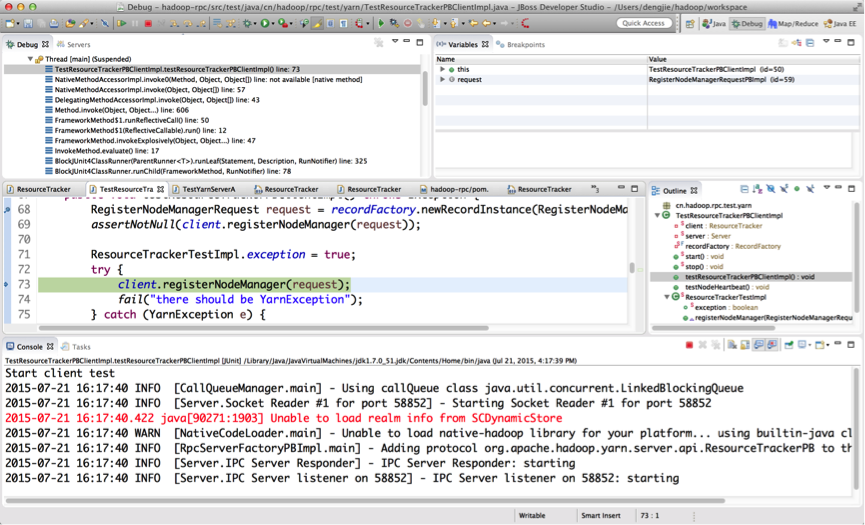Show hidden editor tabs list

(595, 189)
